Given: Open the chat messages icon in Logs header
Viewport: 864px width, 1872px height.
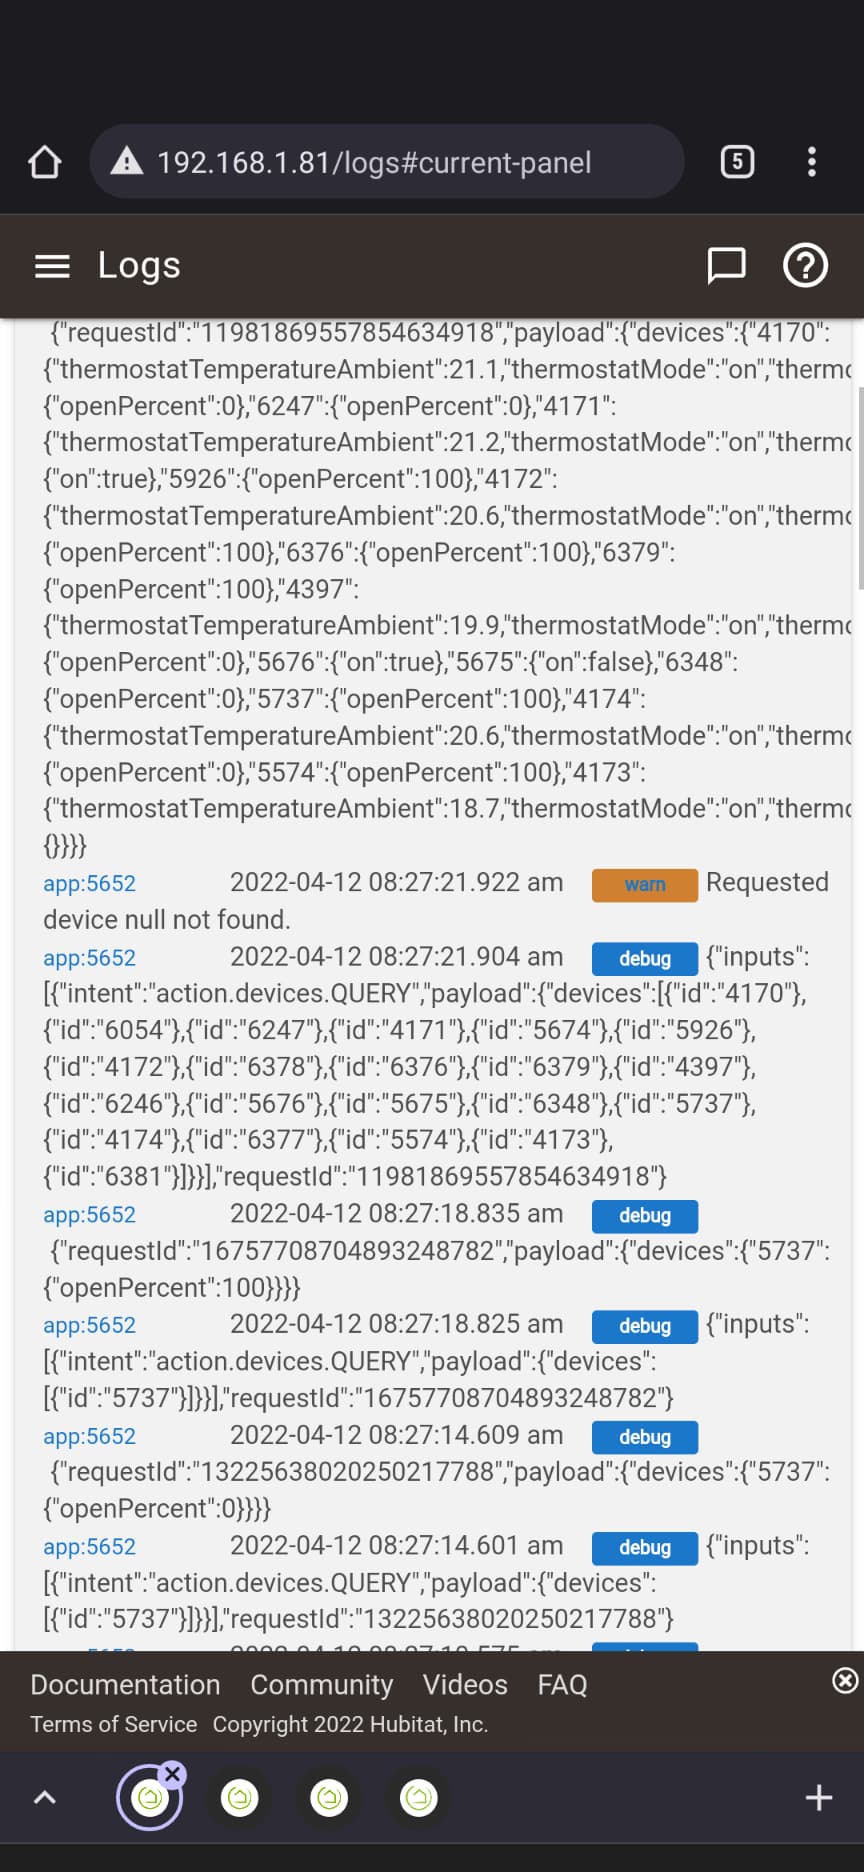Looking at the screenshot, I should [726, 266].
